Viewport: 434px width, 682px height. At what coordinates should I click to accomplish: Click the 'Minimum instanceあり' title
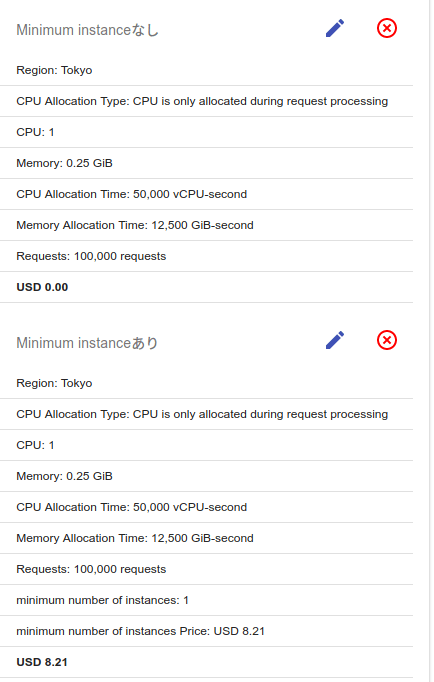87,343
